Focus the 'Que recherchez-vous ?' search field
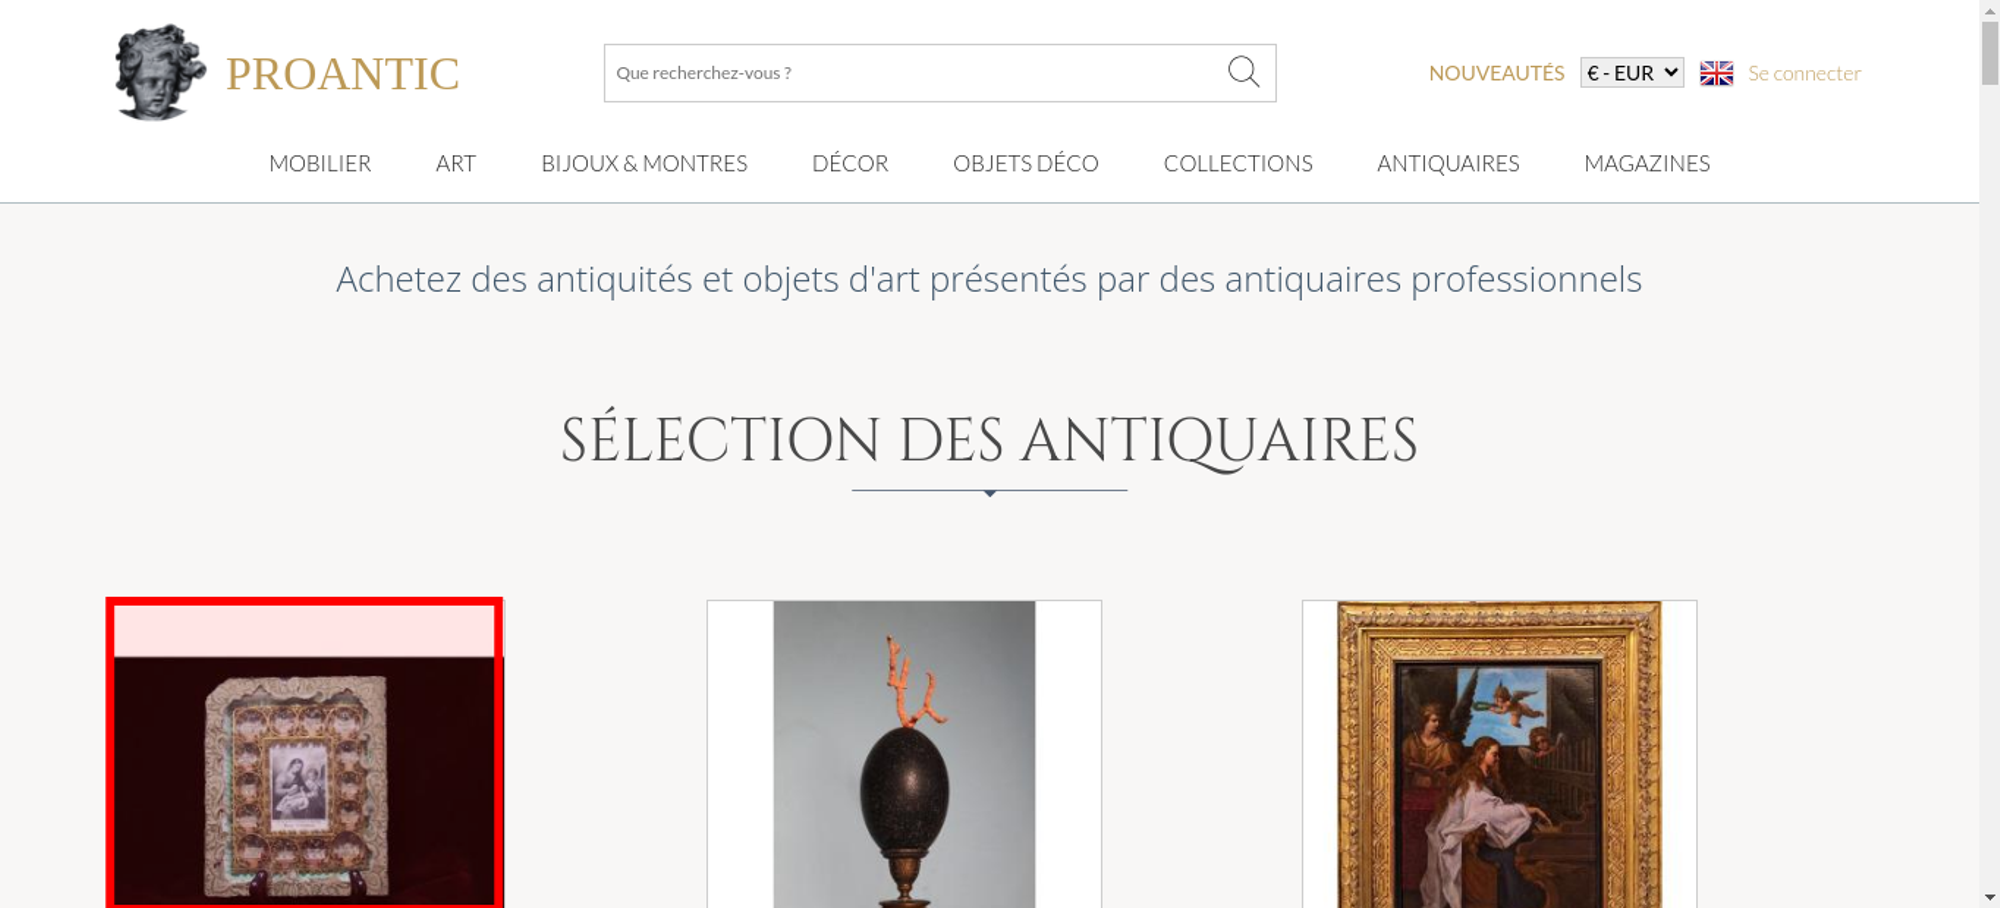 pos(915,73)
